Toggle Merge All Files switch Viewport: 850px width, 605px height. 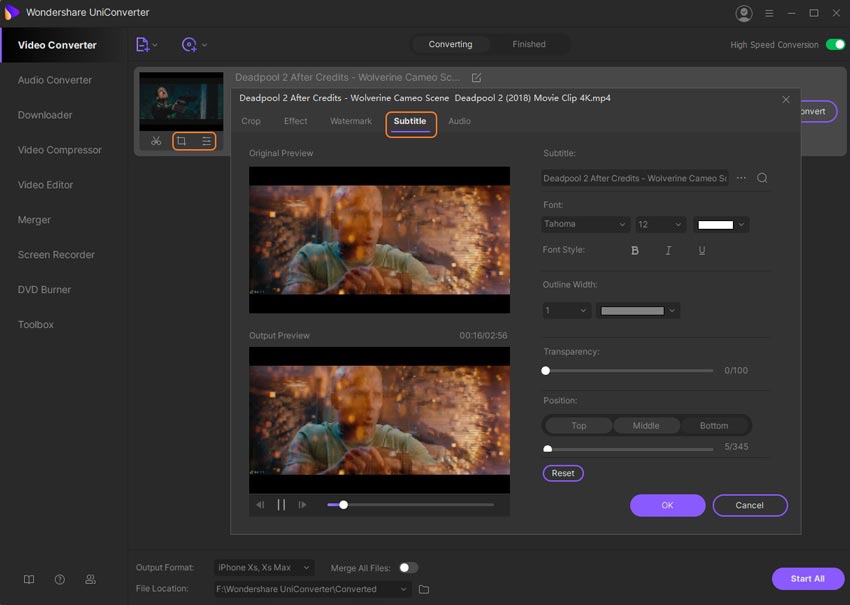pyautogui.click(x=409, y=568)
